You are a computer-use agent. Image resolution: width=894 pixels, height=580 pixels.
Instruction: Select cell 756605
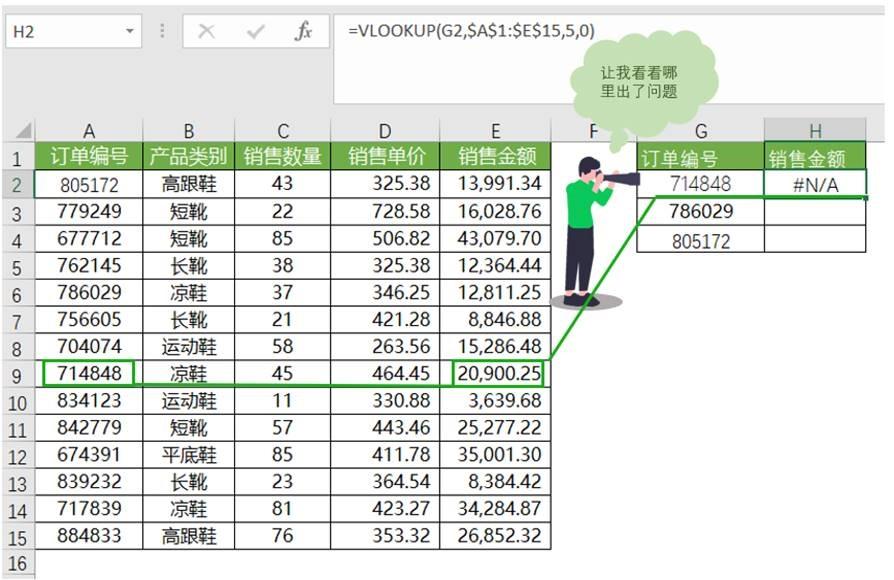(89, 319)
